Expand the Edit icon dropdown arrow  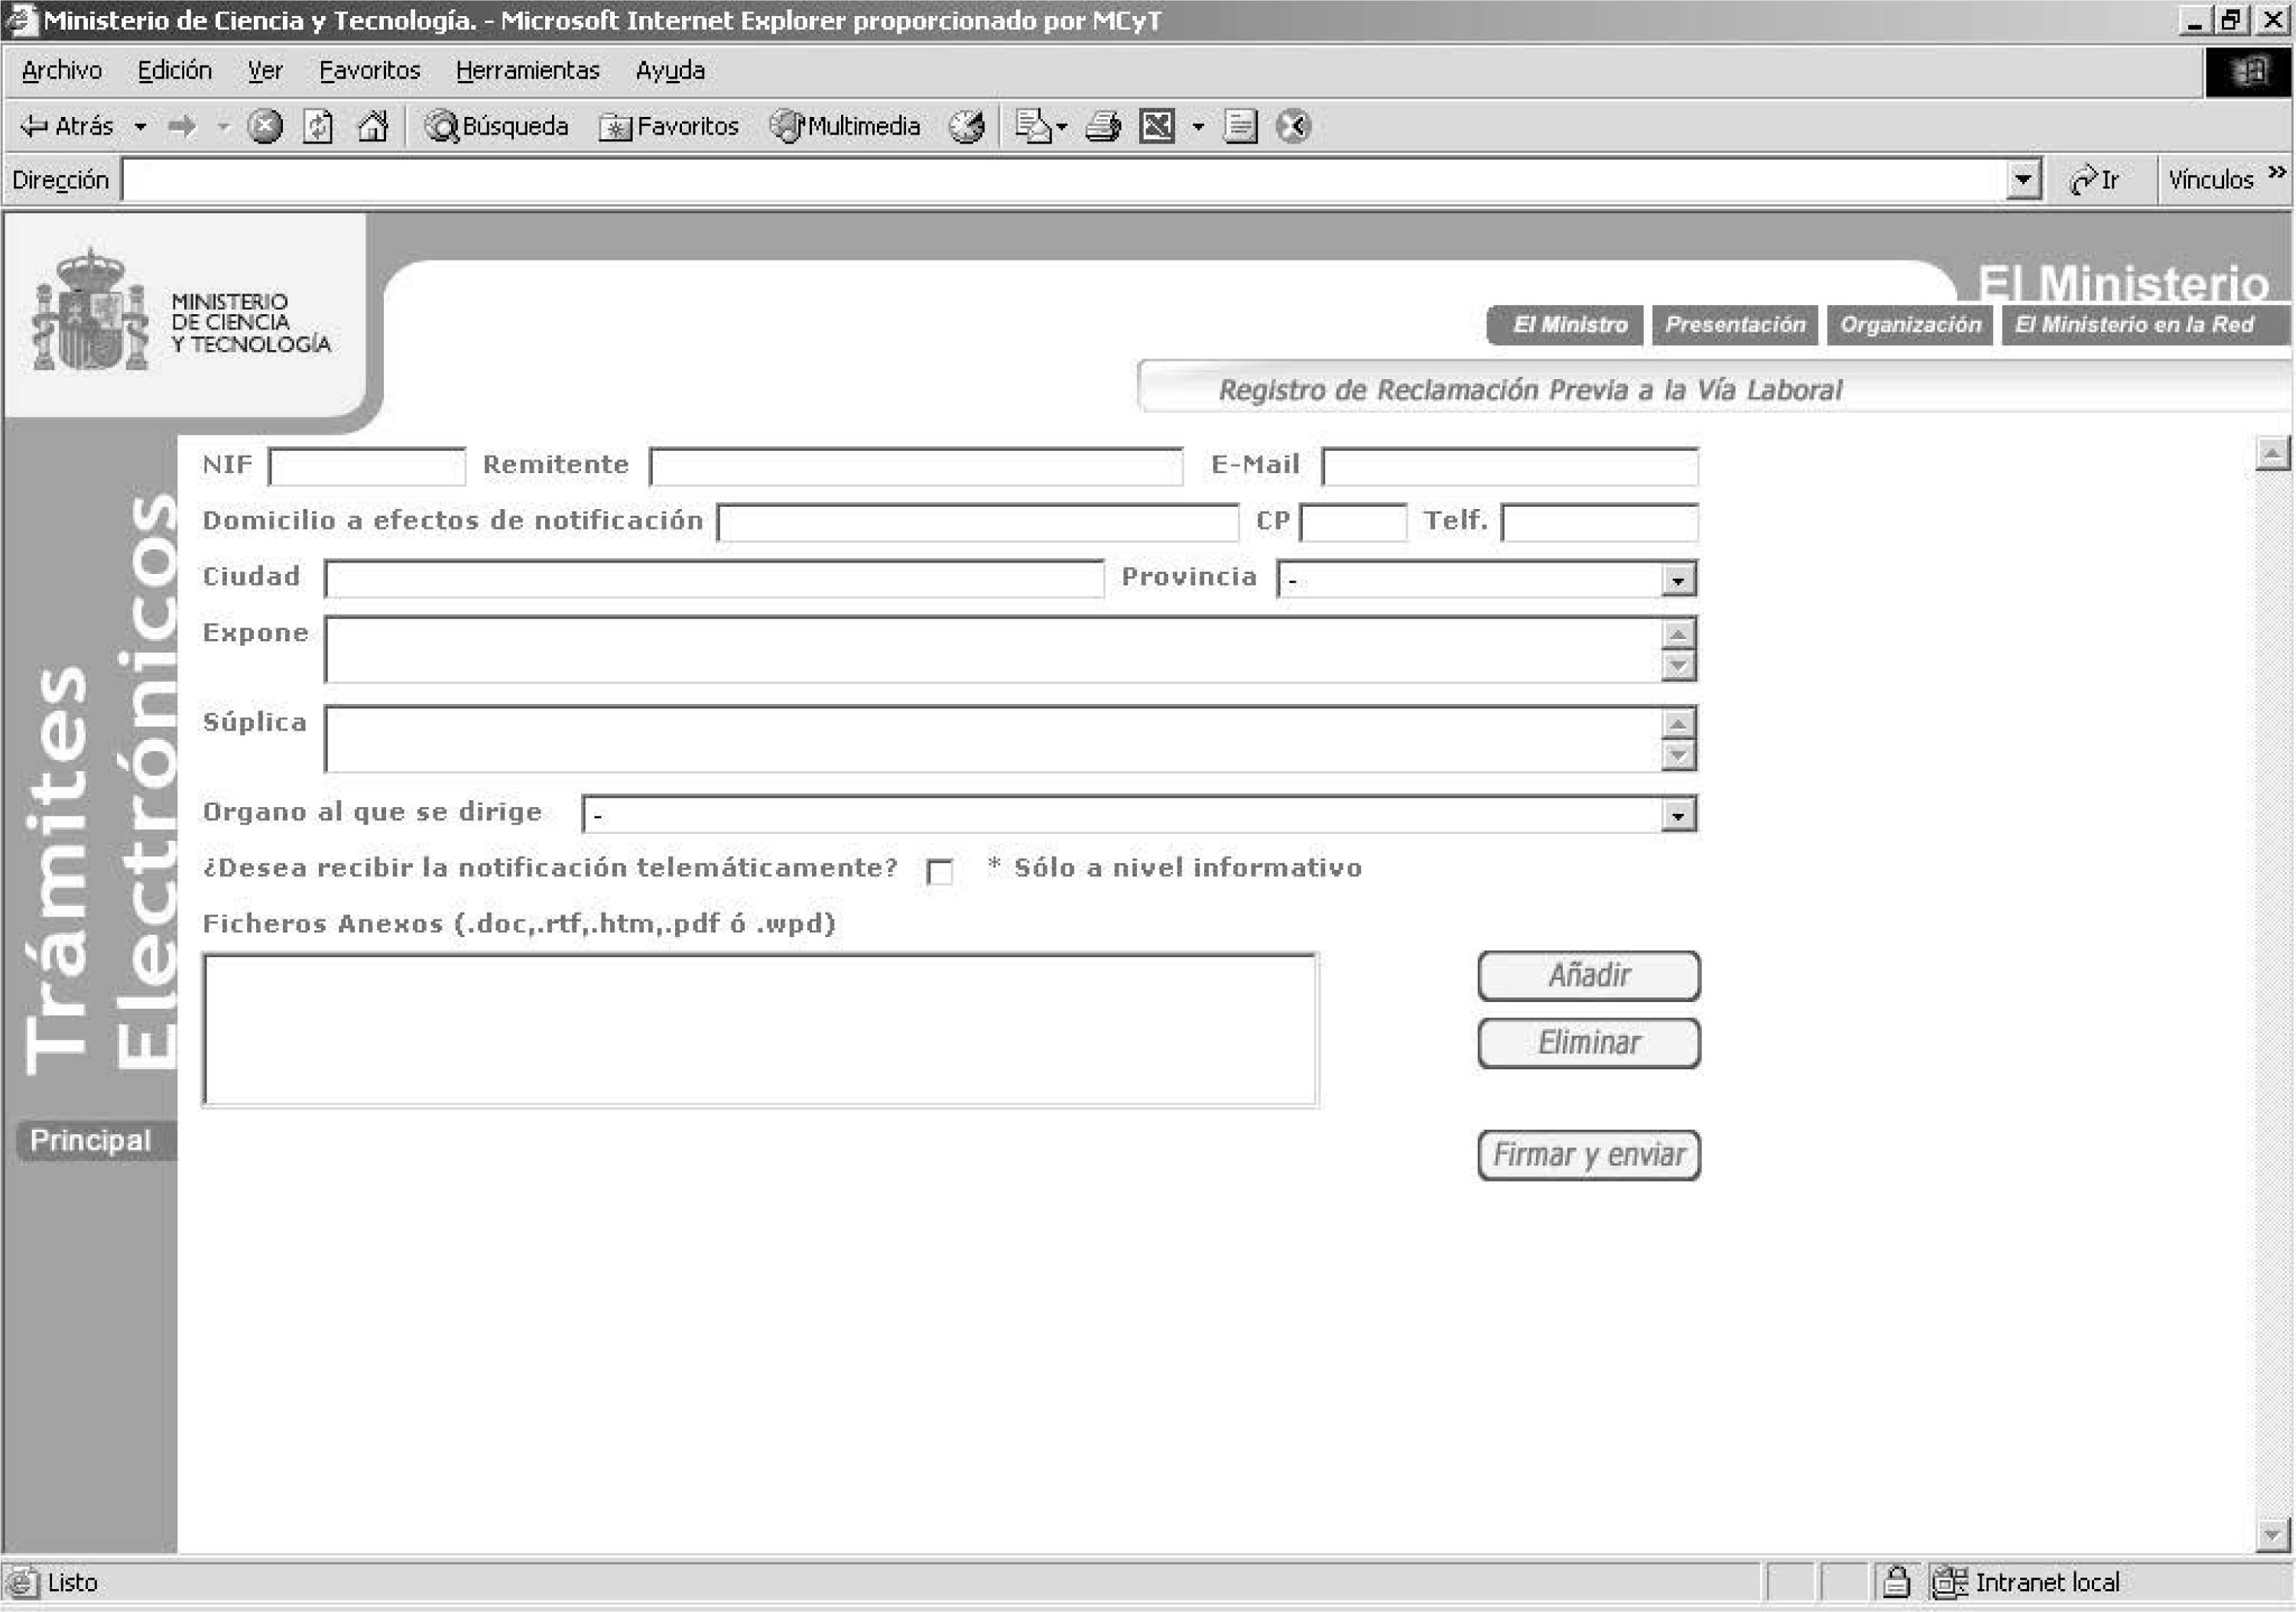[x=1198, y=127]
